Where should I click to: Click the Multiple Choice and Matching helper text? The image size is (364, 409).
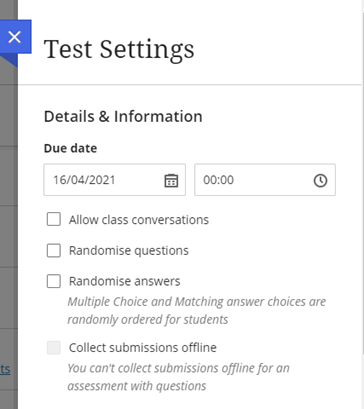click(197, 311)
